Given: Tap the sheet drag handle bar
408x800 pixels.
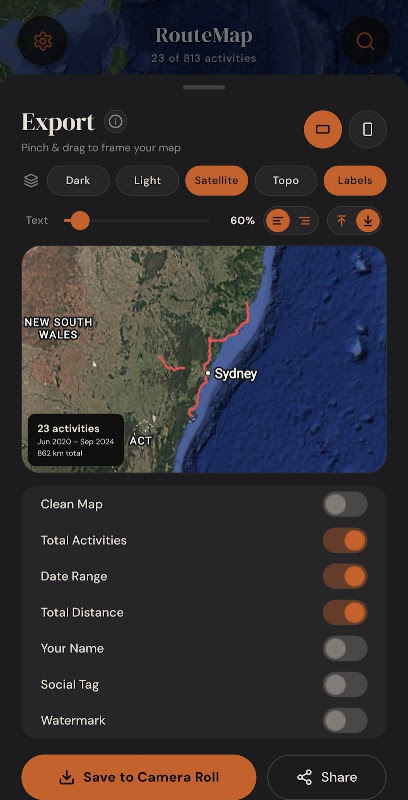Looking at the screenshot, I should point(204,87).
